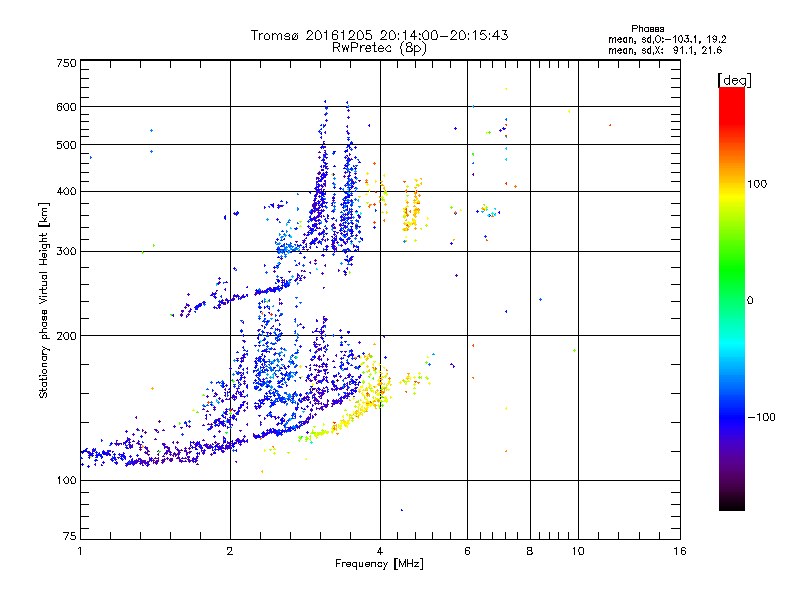Click the x-axis label '2'
The width and height of the screenshot is (800, 600).
(x=230, y=551)
